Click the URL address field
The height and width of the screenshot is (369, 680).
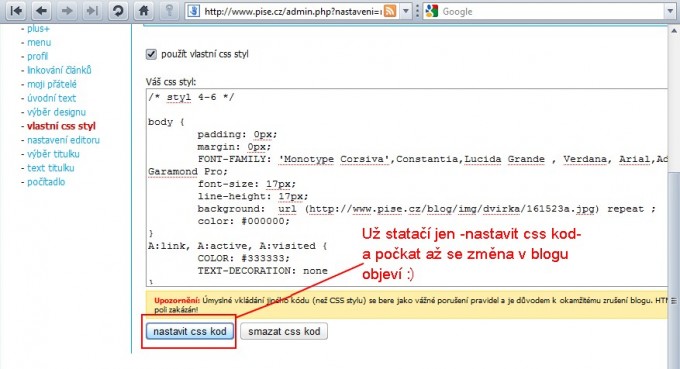click(292, 11)
